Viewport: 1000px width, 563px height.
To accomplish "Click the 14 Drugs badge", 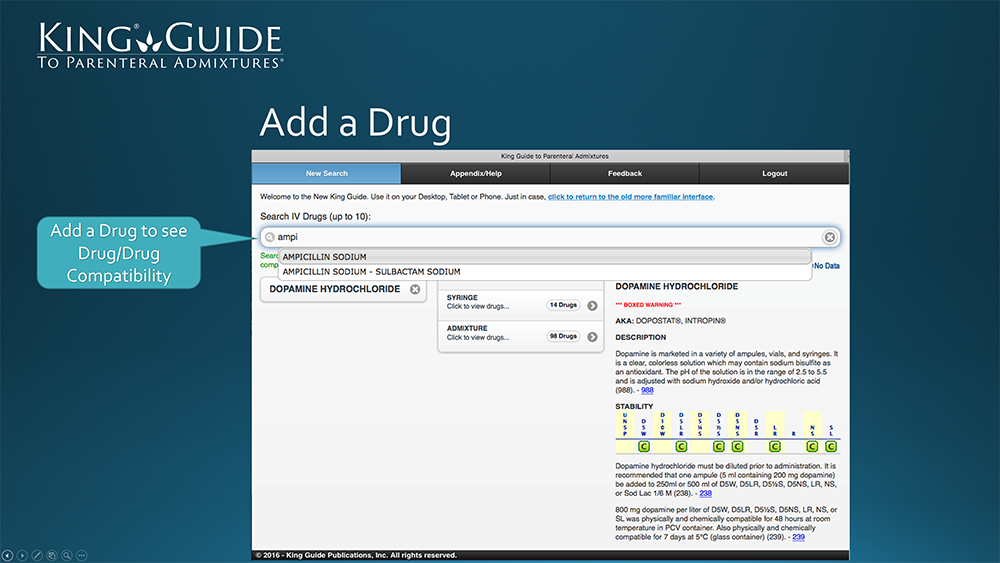I will point(563,305).
